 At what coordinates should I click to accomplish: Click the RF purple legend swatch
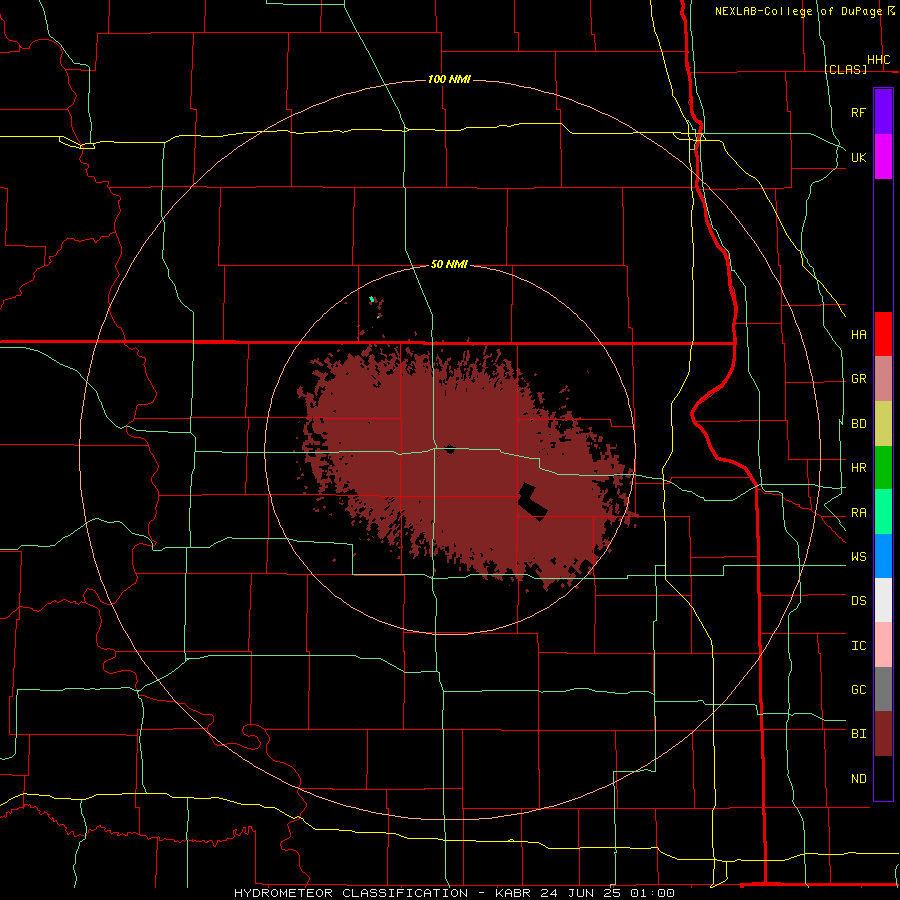tap(883, 112)
